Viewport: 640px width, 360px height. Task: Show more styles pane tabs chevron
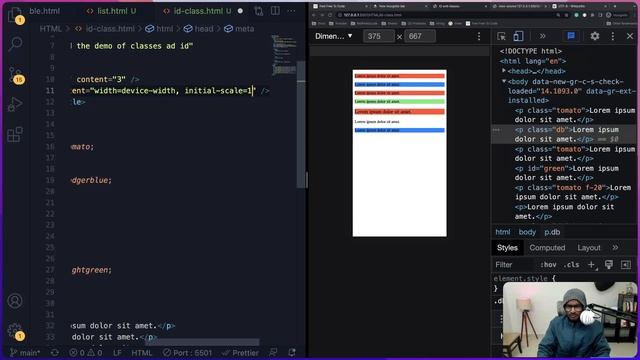[615, 248]
